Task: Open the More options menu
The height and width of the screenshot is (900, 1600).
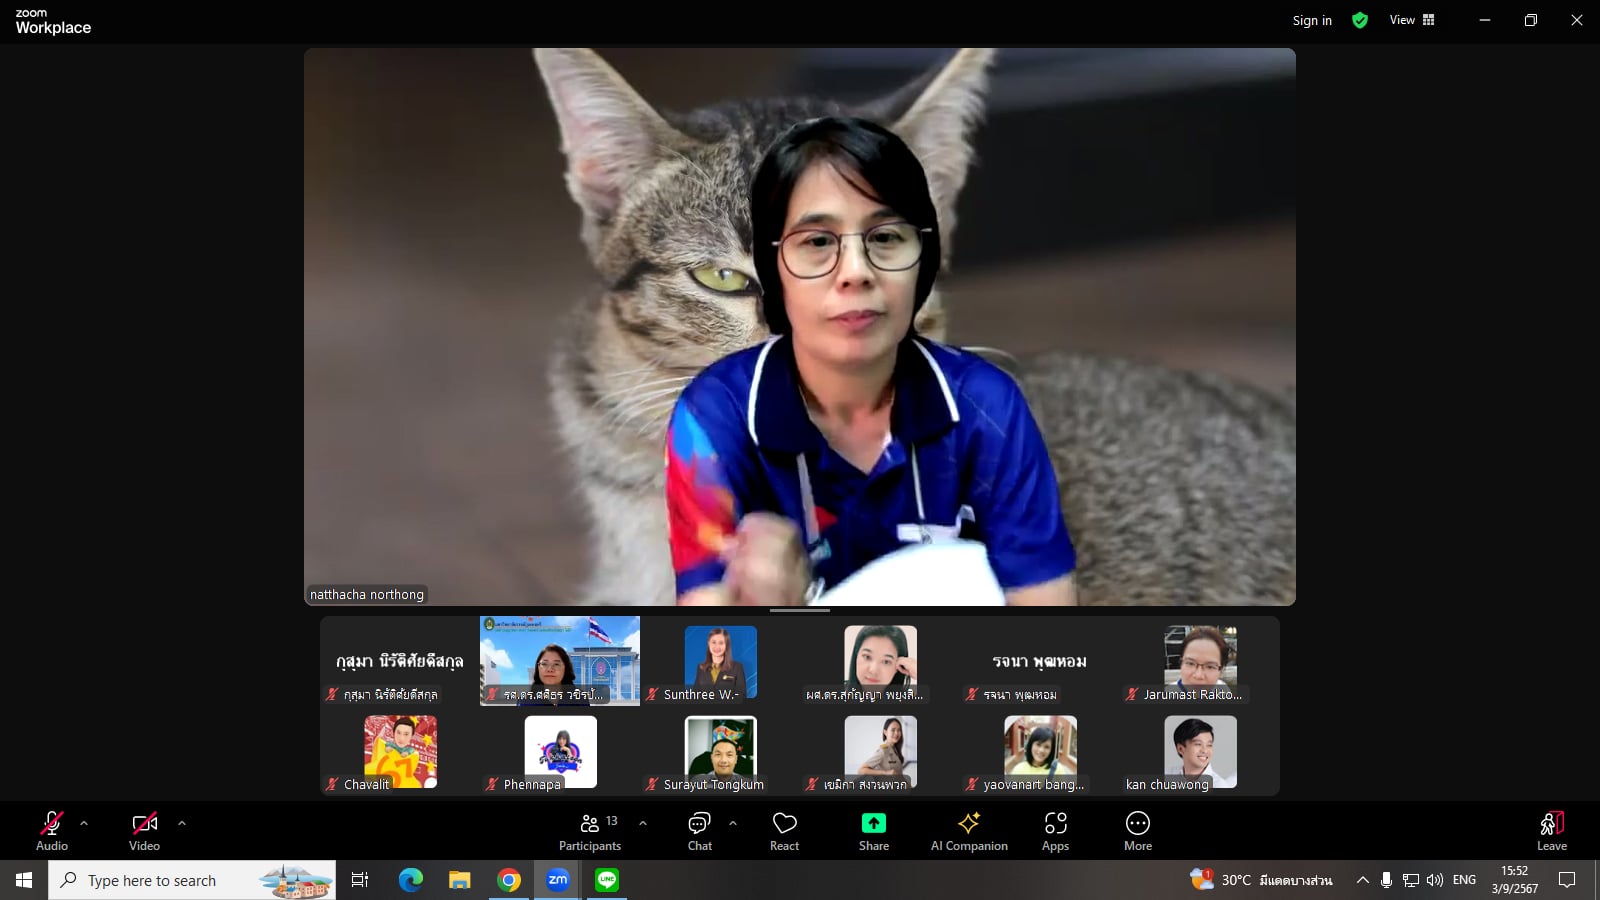Action: pyautogui.click(x=1137, y=831)
